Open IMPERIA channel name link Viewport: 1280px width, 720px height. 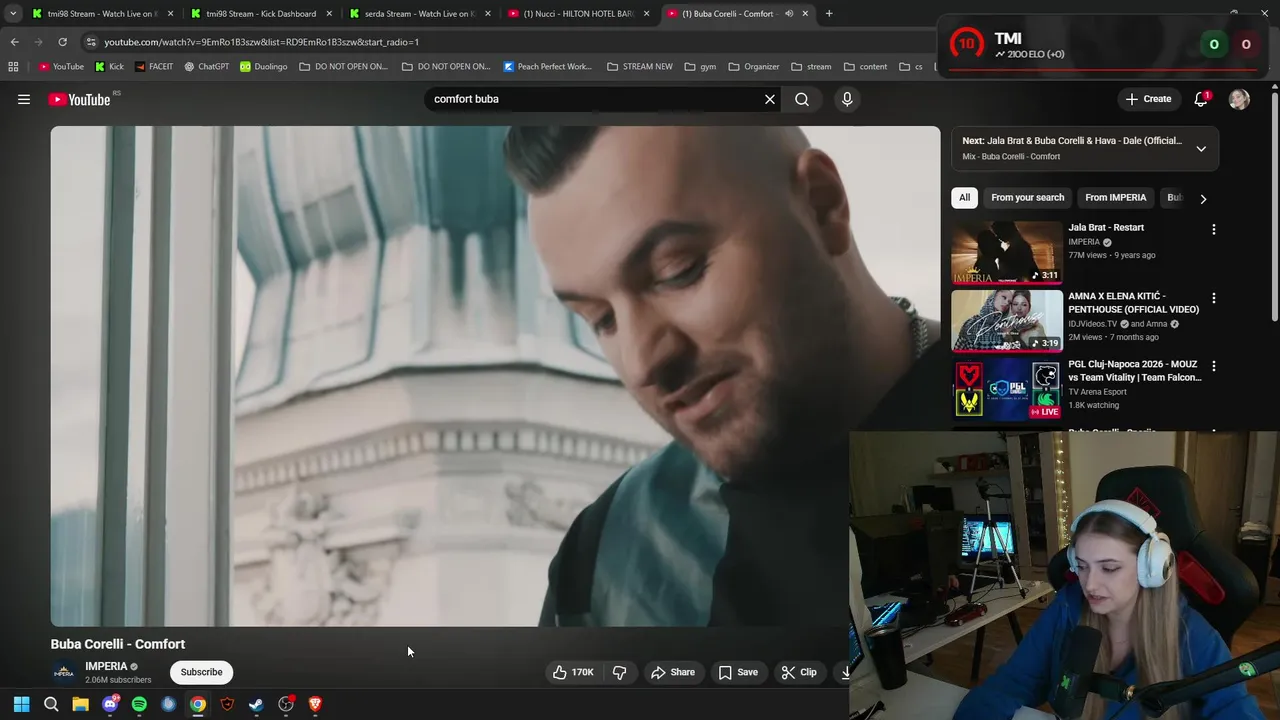[x=106, y=666]
